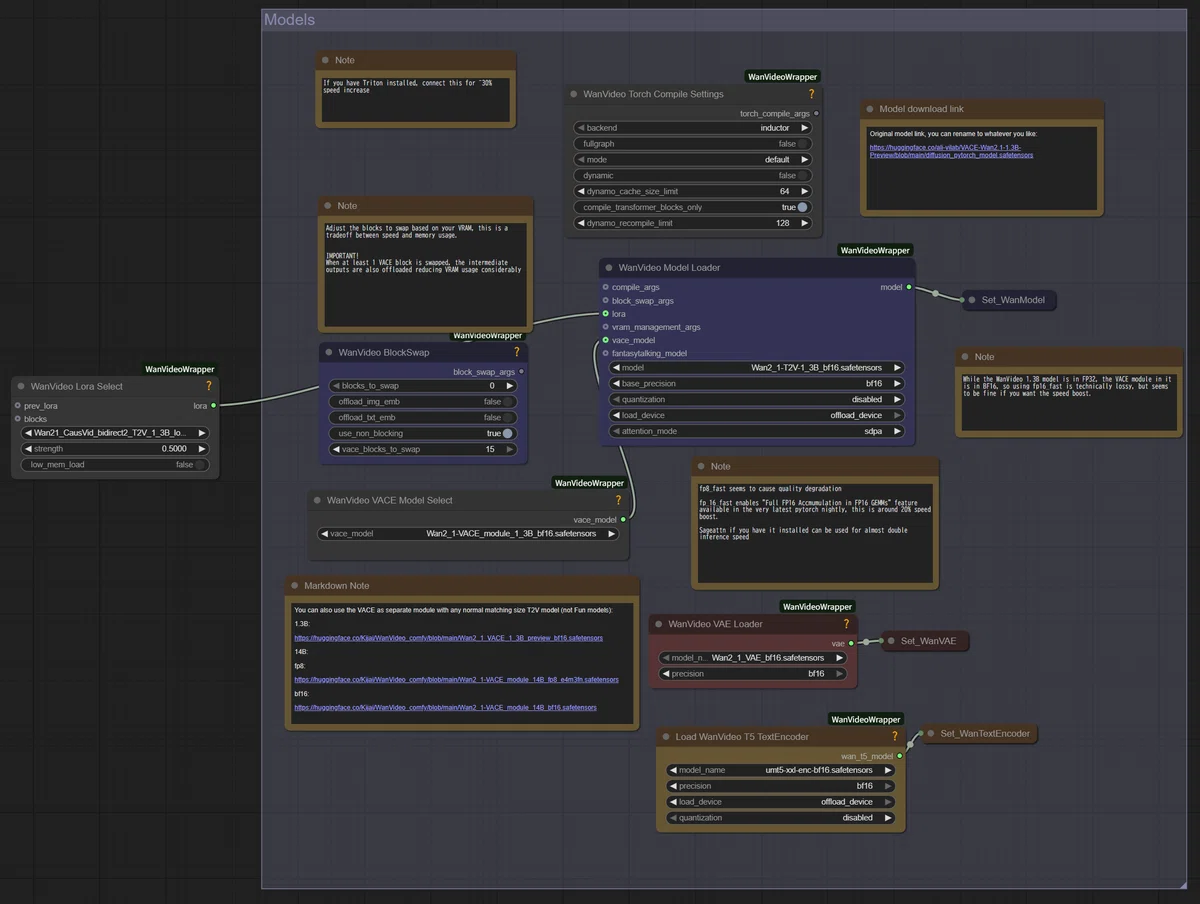Select the Set_WanTextEncoder node
Viewport: 1200px width, 904px height.
[x=980, y=734]
